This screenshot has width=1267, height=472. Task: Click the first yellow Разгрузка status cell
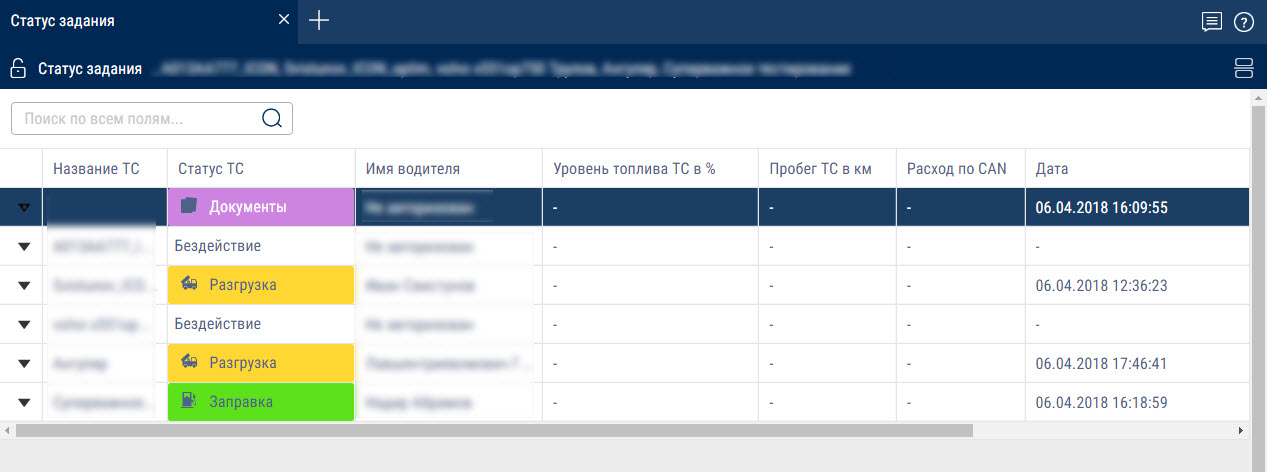(261, 285)
